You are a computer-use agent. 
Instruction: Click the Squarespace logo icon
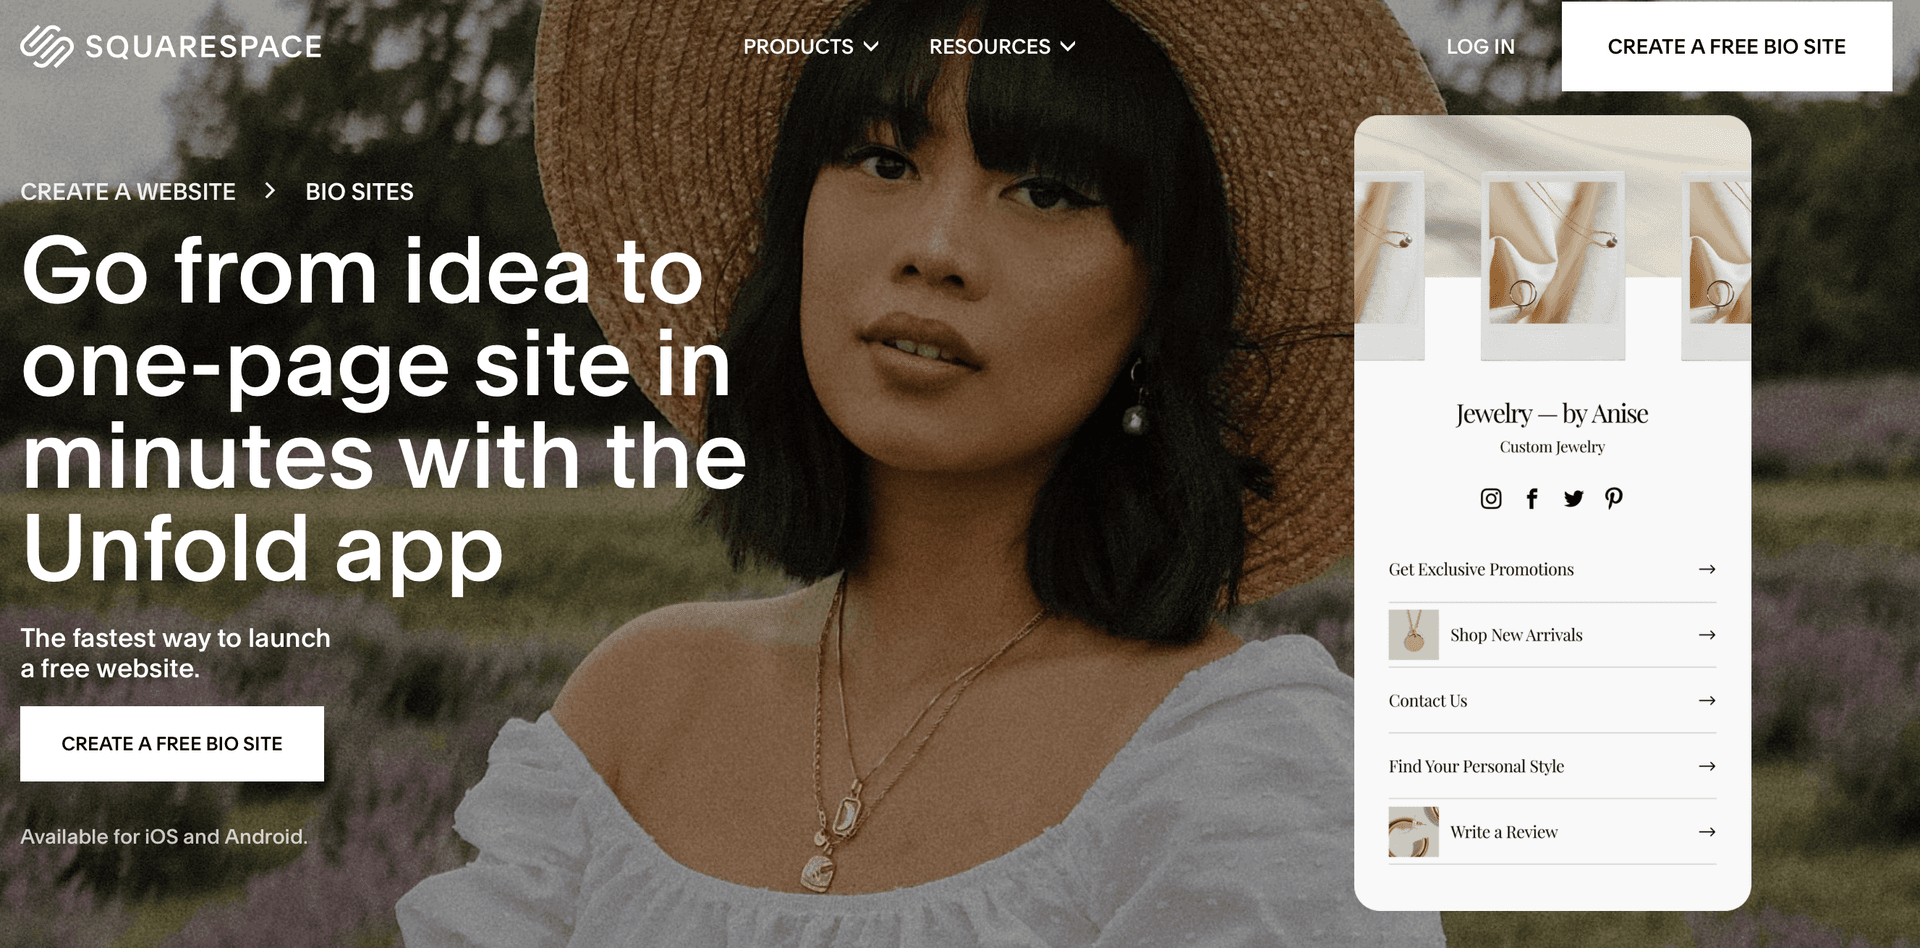pos(46,46)
